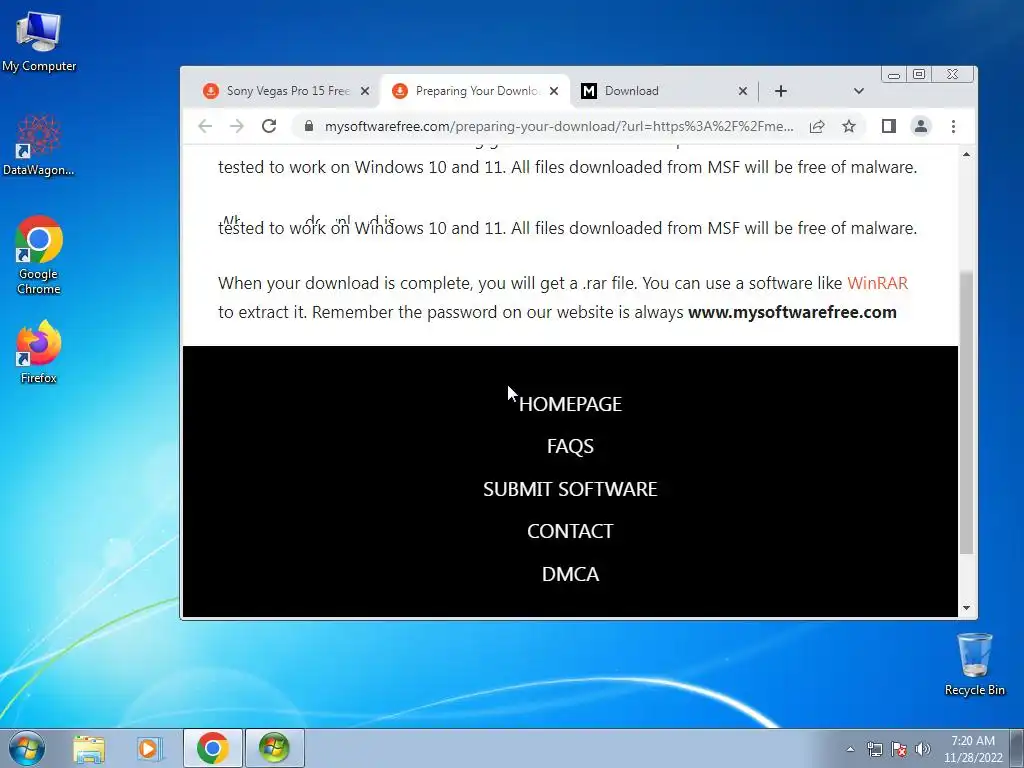Launch Google Chrome desktop shortcut
1024x768 pixels.
pos(39,255)
